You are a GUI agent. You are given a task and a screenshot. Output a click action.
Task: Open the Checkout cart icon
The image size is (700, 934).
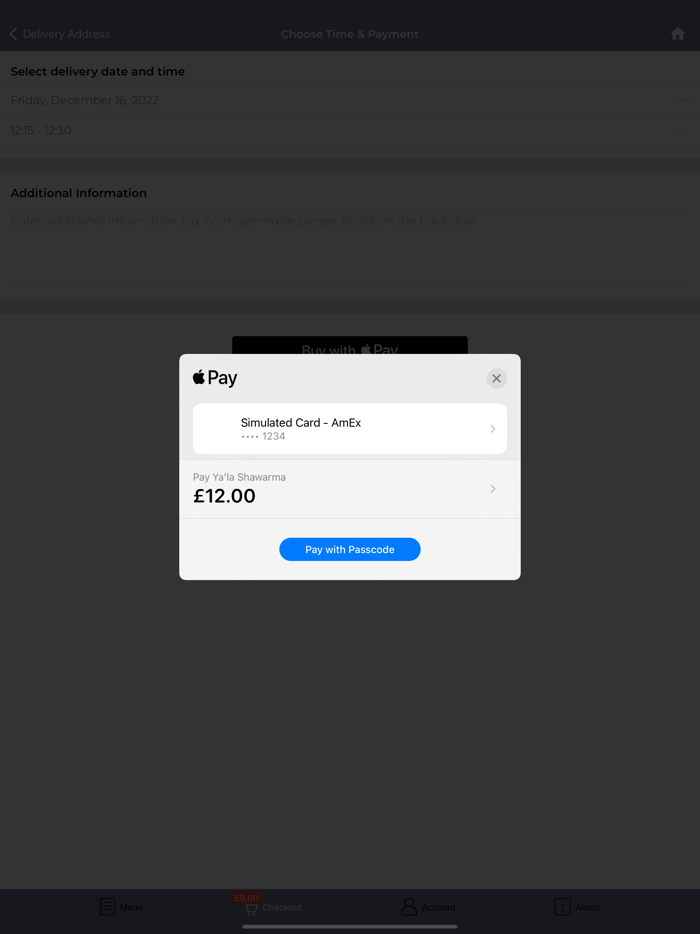click(251, 909)
